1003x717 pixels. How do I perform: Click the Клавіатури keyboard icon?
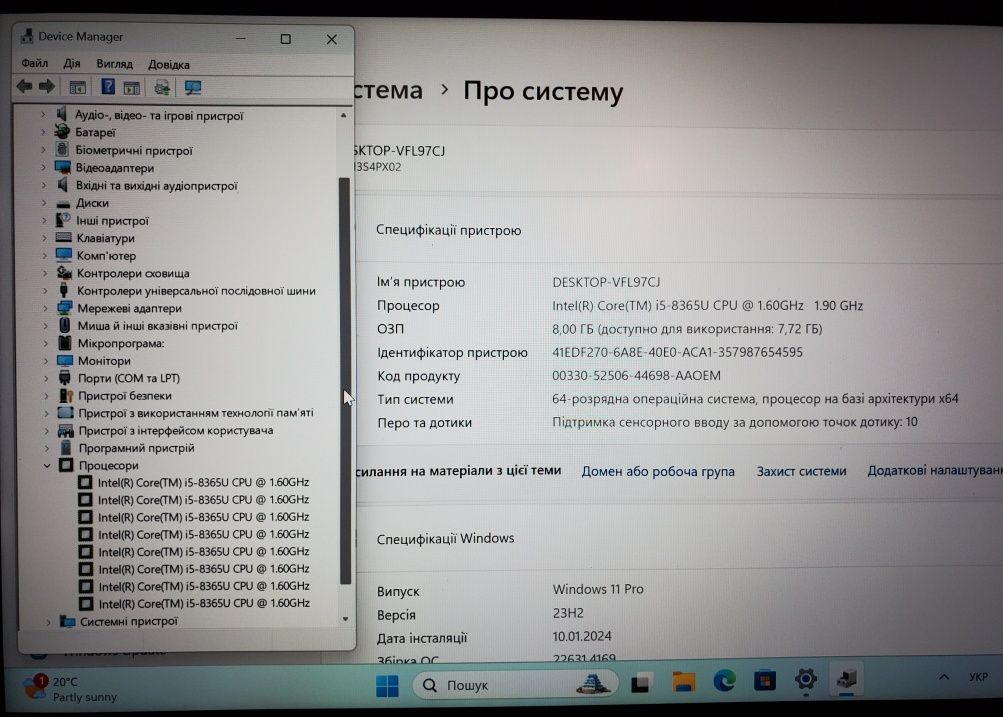coord(63,238)
